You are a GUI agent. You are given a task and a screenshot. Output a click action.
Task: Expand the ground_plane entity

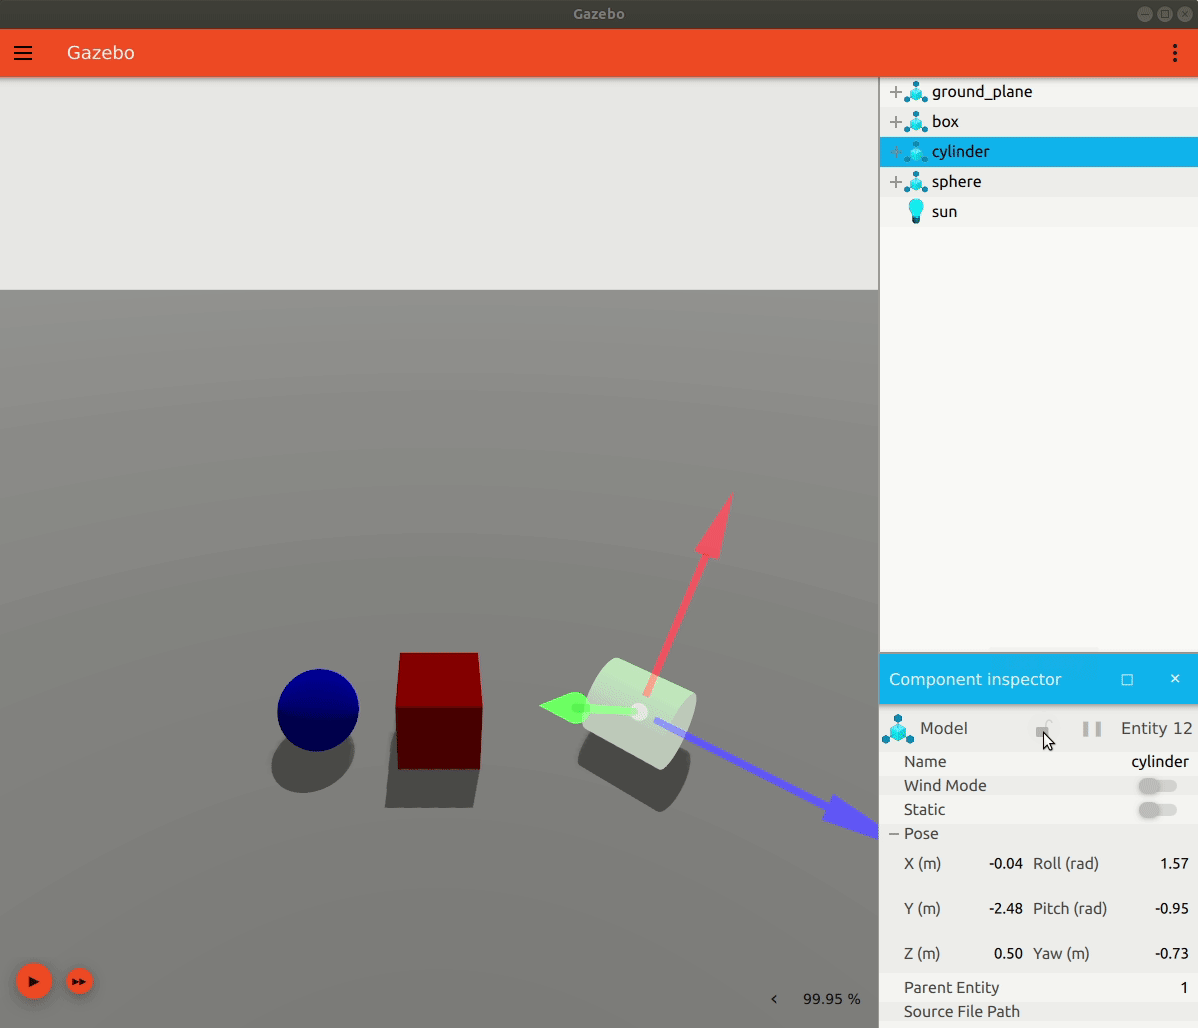point(895,92)
